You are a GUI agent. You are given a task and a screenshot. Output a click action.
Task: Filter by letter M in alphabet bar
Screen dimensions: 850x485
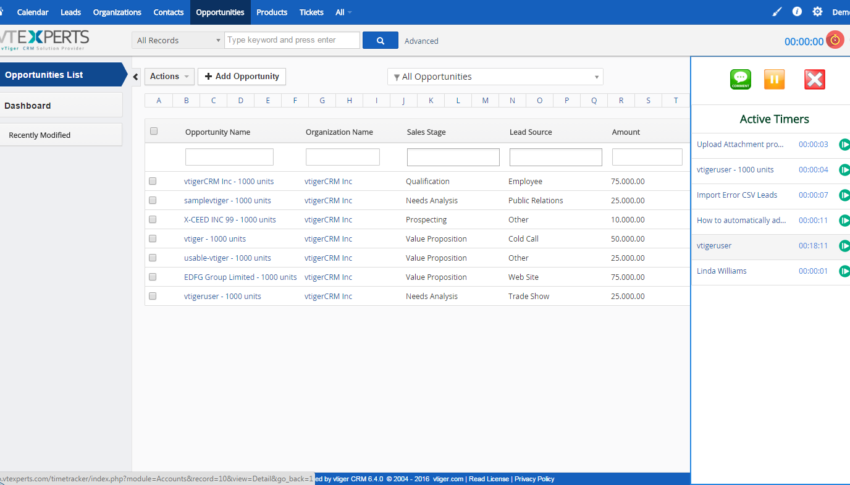point(485,100)
